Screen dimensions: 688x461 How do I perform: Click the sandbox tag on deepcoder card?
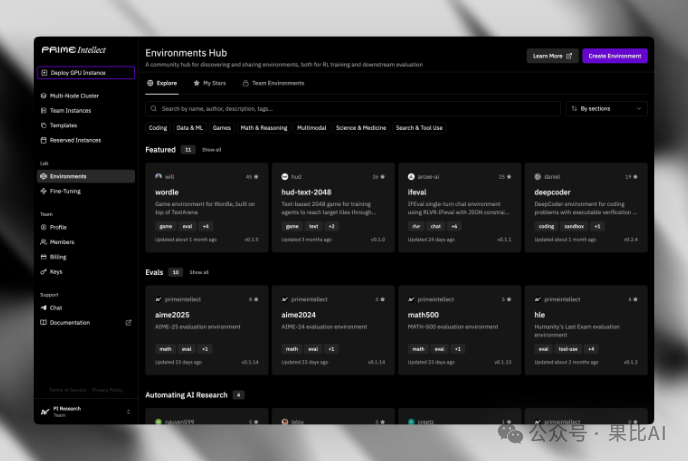(574, 226)
